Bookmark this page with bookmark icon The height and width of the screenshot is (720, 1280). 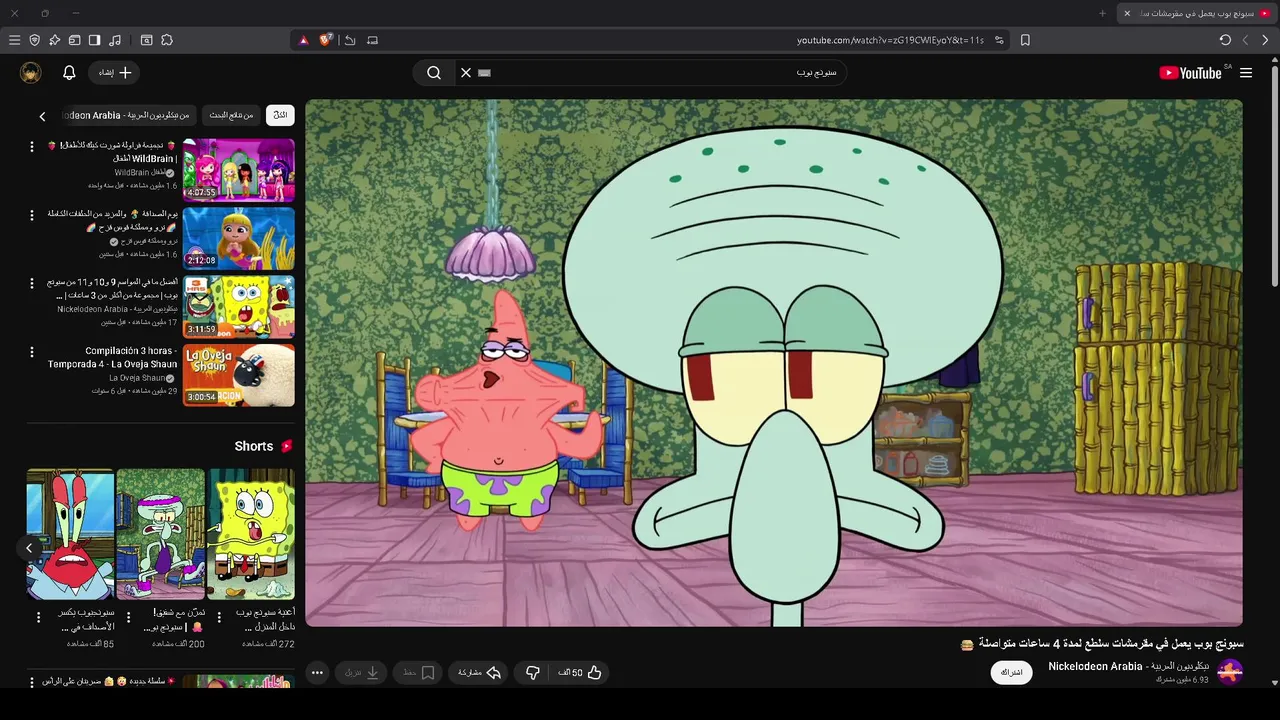pyautogui.click(x=1025, y=40)
